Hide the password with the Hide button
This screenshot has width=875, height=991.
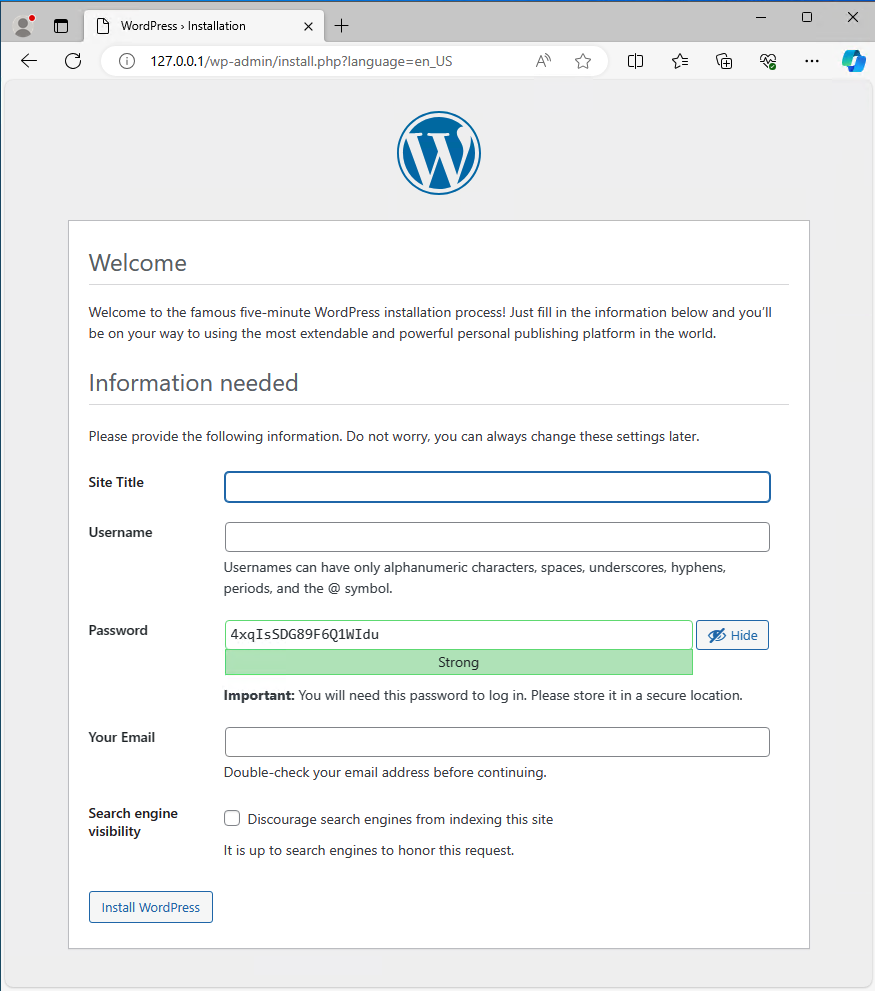(732, 635)
